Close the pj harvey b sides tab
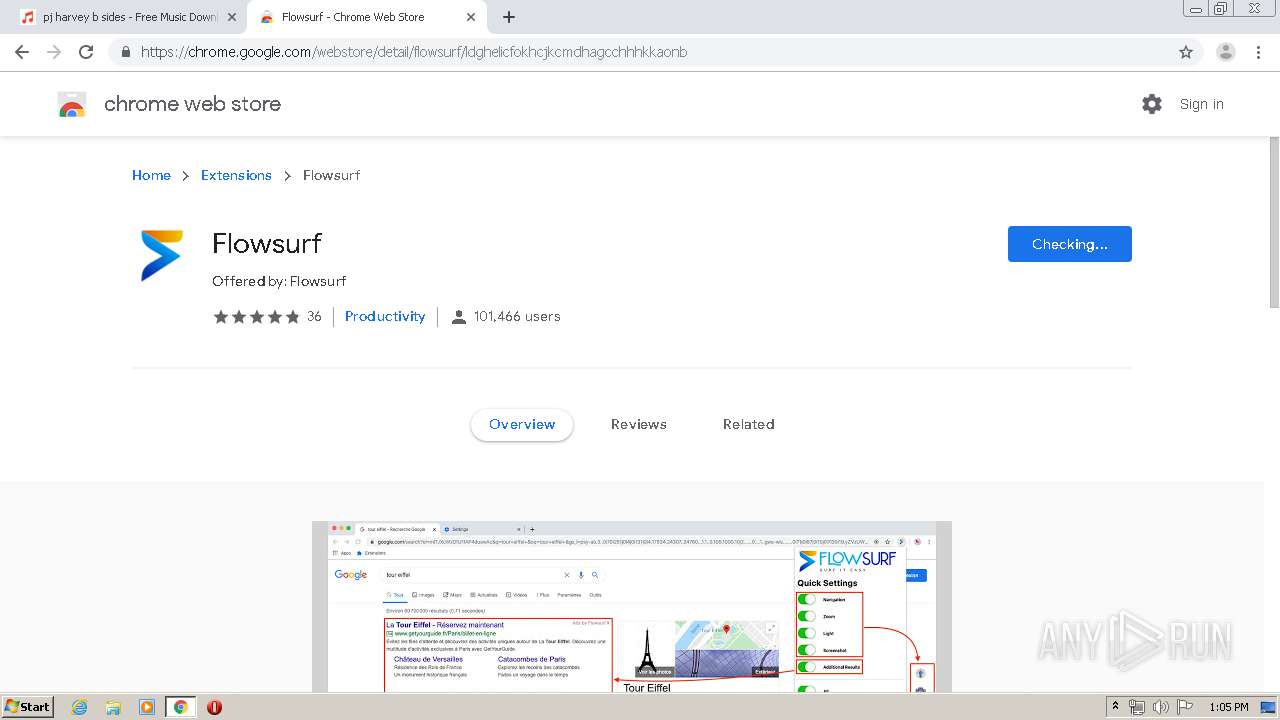This screenshot has width=1280, height=720. [232, 17]
